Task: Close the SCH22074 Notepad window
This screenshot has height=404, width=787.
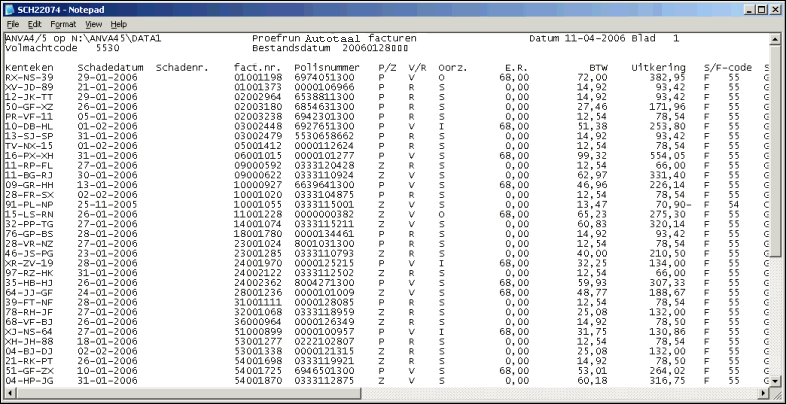Action: [x=774, y=8]
